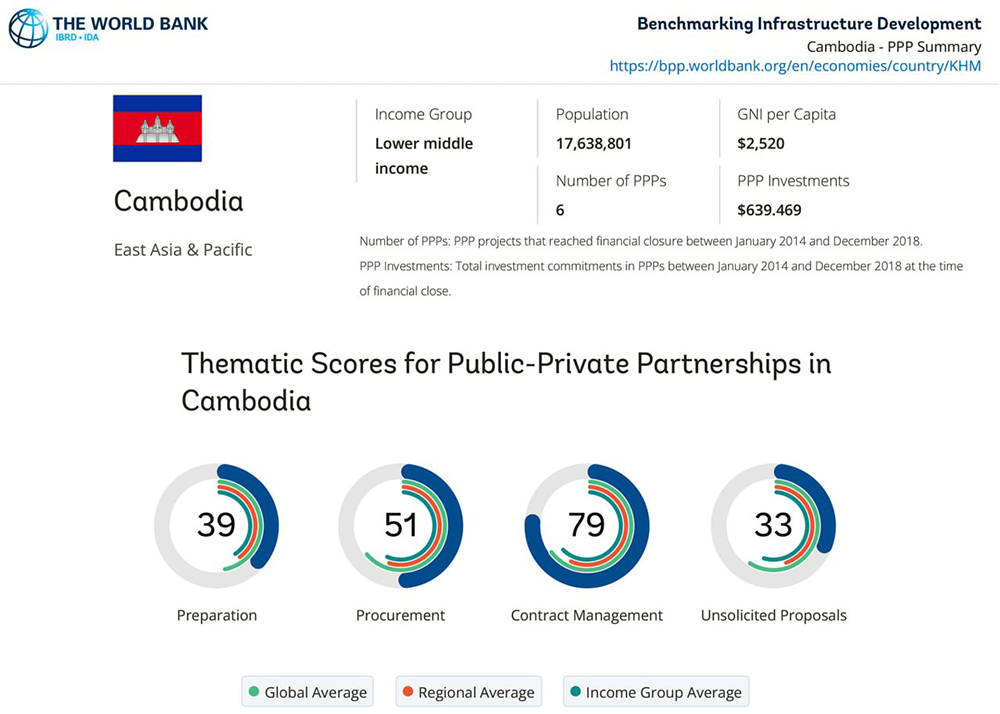The height and width of the screenshot is (714, 1000).
Task: Toggle the Regional Average legend button
Action: coord(469,692)
